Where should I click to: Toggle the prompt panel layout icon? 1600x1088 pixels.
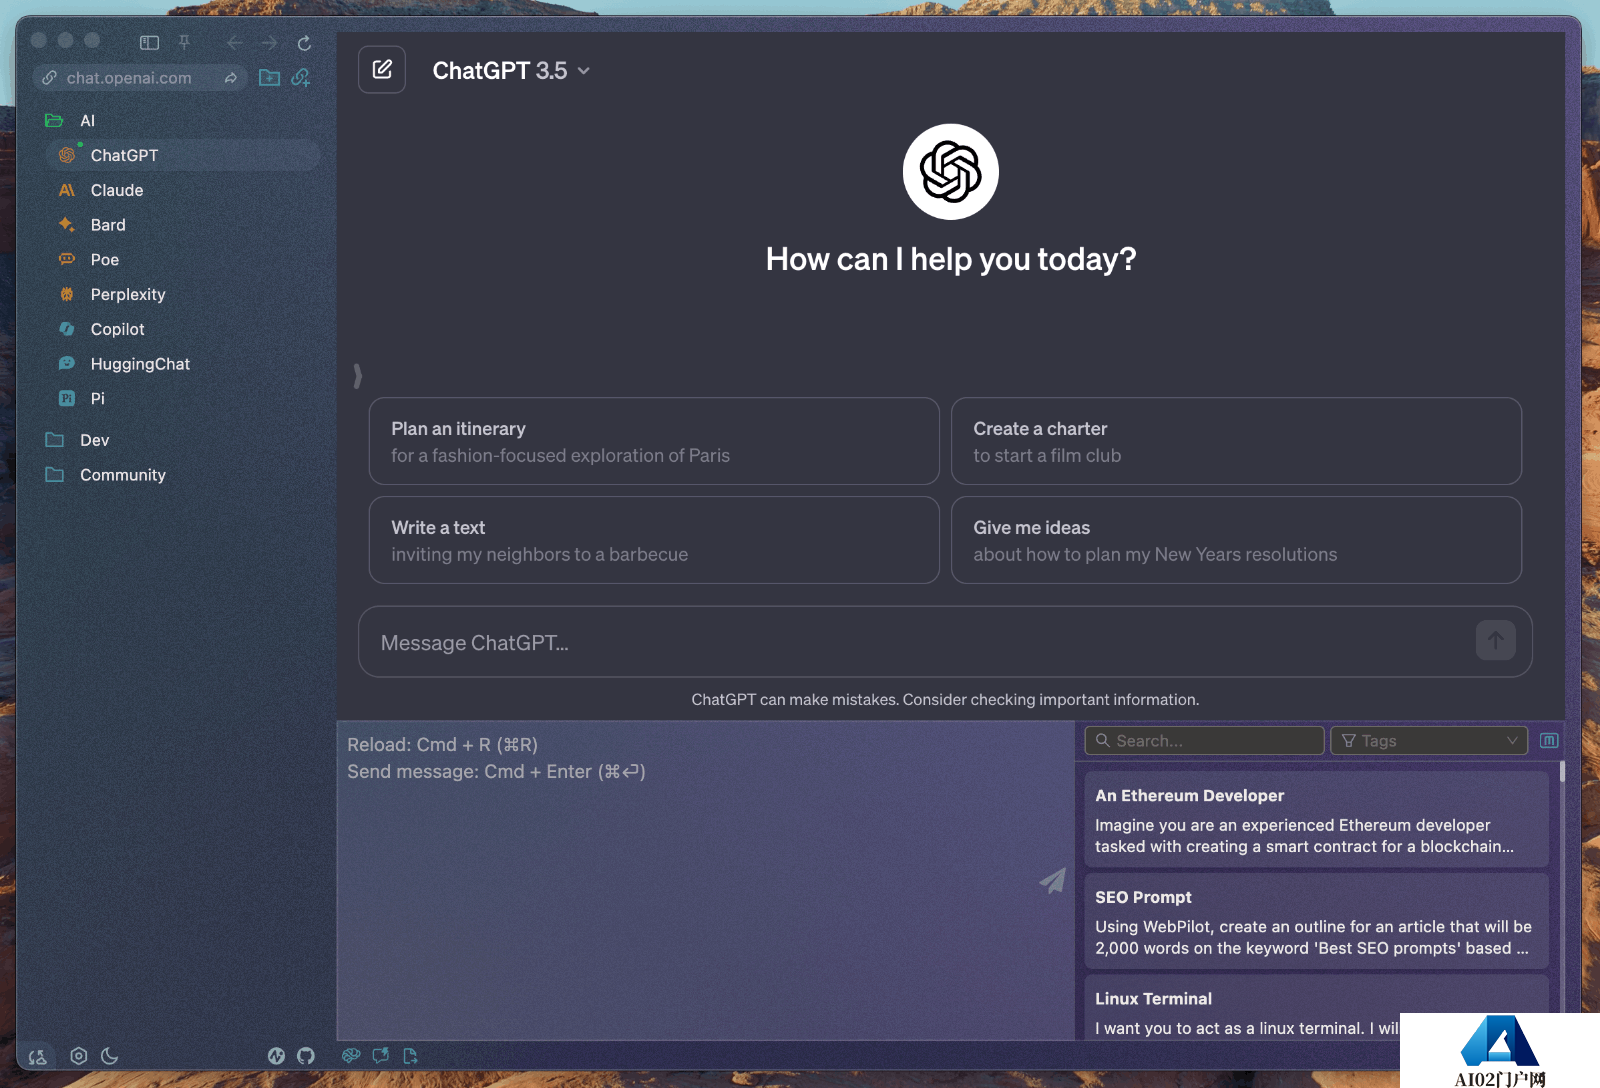1549,741
